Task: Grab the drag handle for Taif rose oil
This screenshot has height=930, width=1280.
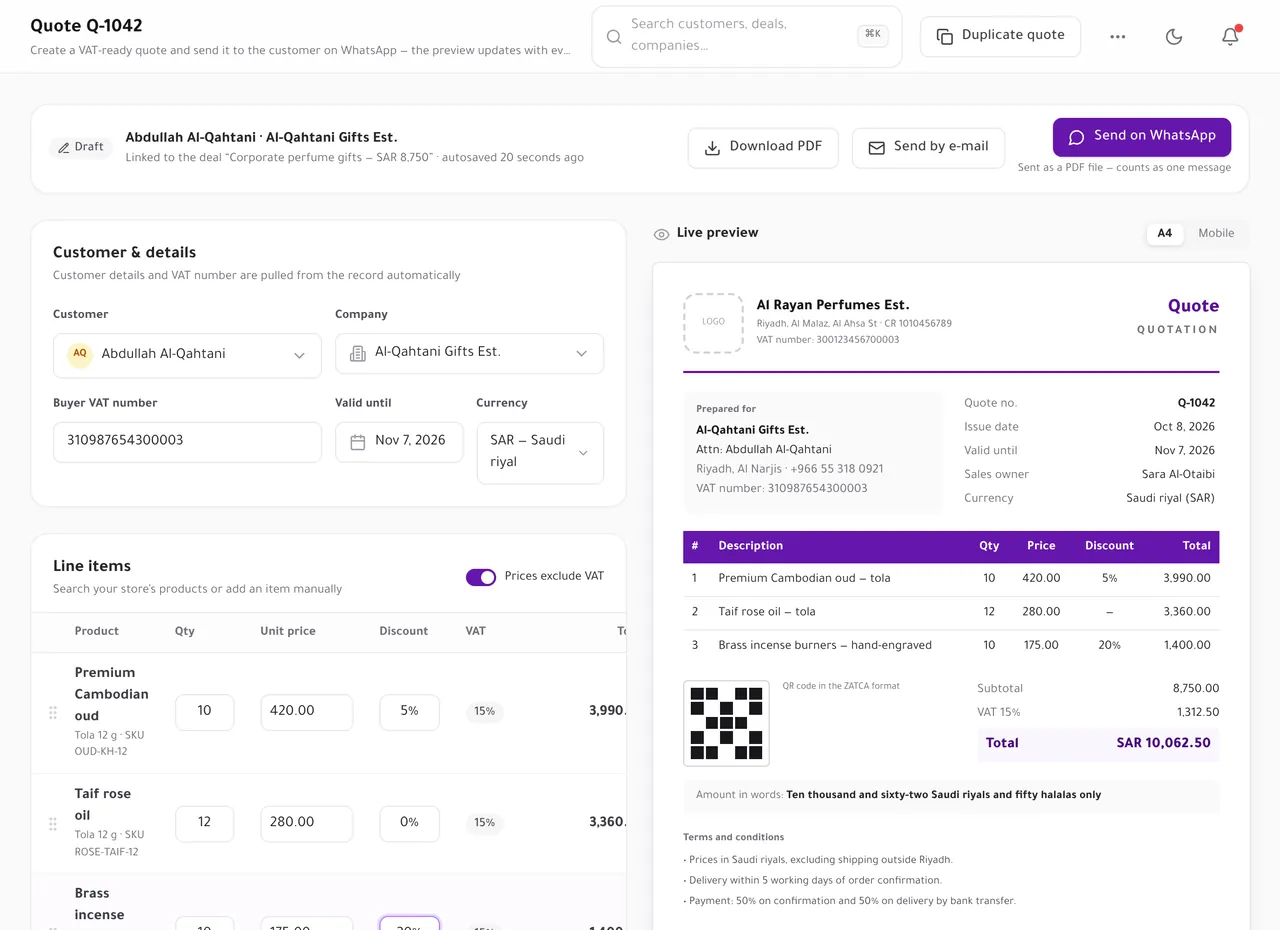Action: coord(53,823)
